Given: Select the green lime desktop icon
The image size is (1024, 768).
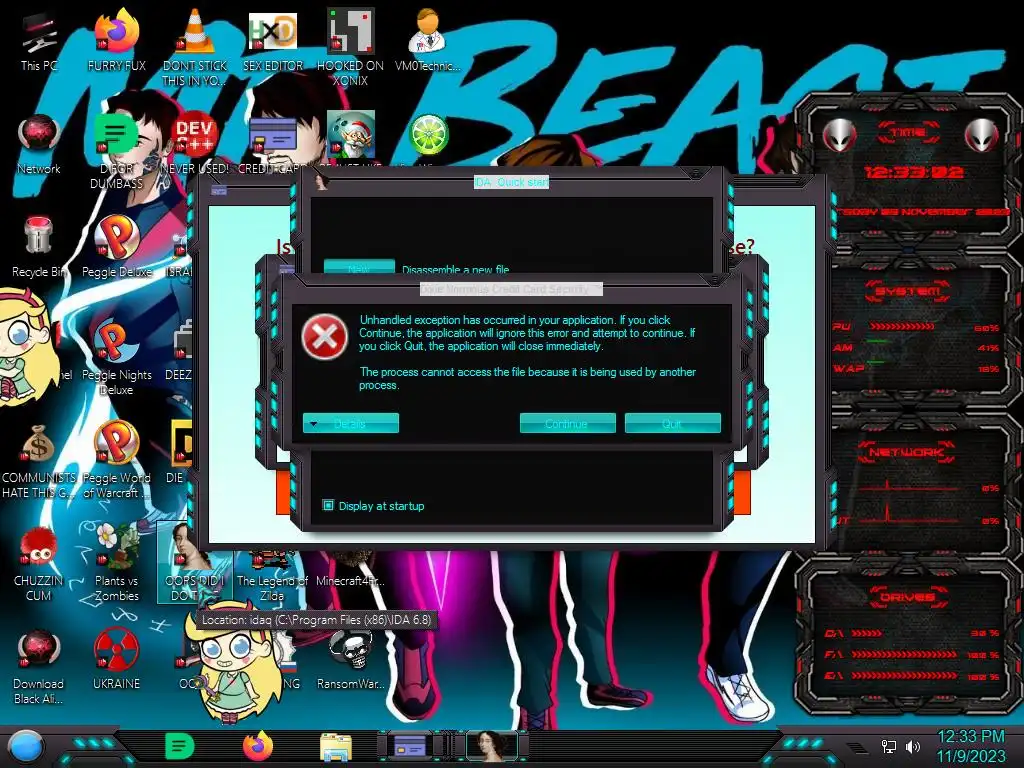Looking at the screenshot, I should pyautogui.click(x=428, y=134).
